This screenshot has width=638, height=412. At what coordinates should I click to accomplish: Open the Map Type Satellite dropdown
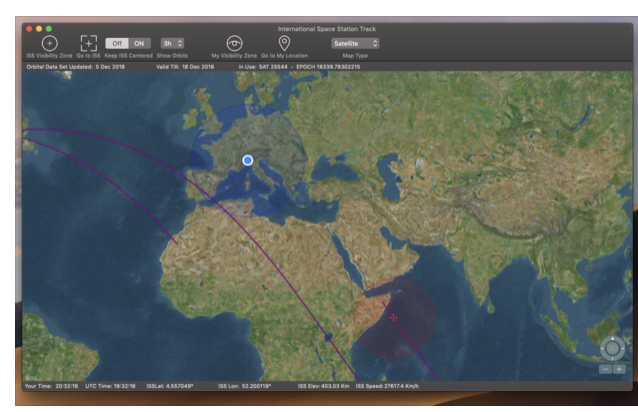point(355,43)
